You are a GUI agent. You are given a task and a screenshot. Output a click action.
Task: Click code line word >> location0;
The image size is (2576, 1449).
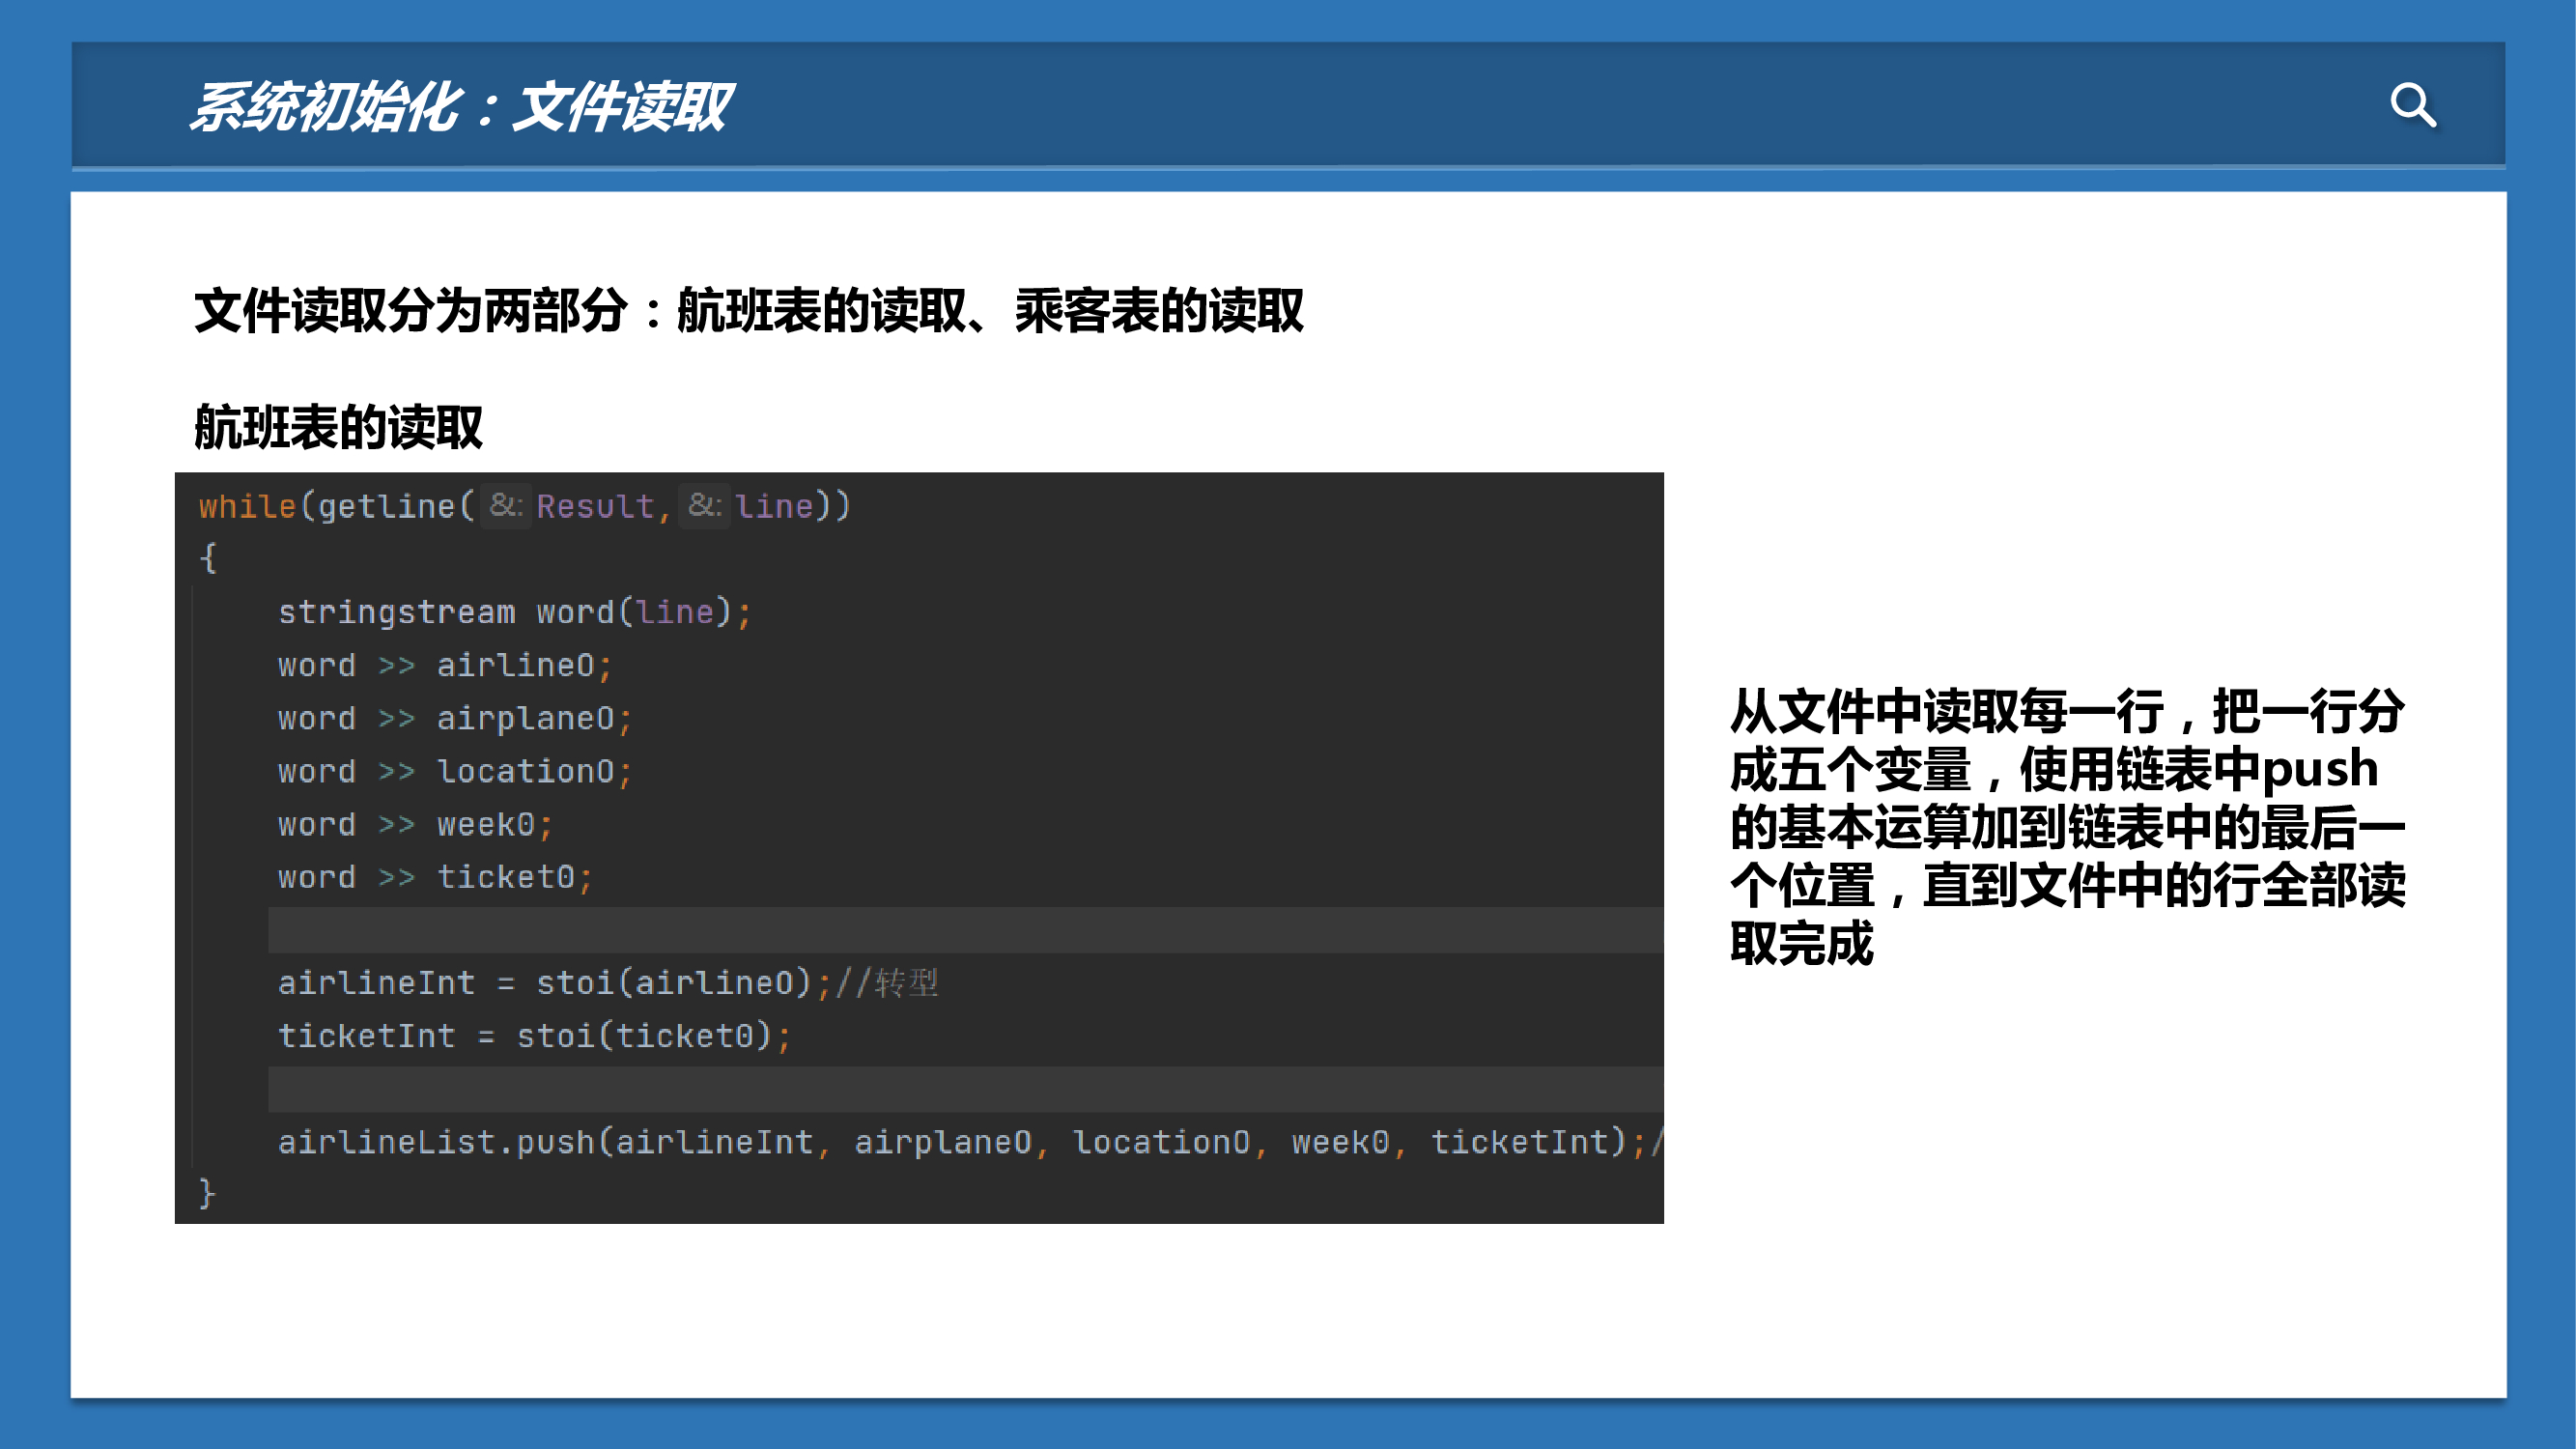pos(455,771)
